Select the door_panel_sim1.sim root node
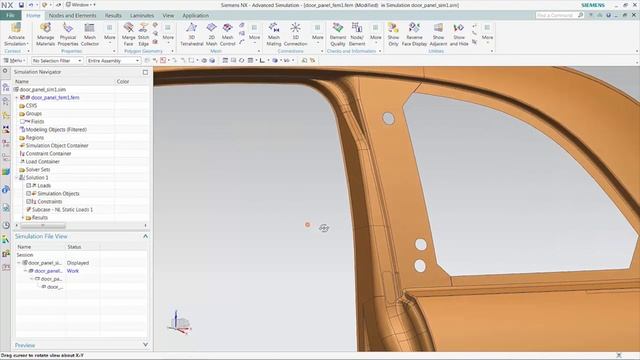640x360 pixels. pyautogui.click(x=40, y=89)
